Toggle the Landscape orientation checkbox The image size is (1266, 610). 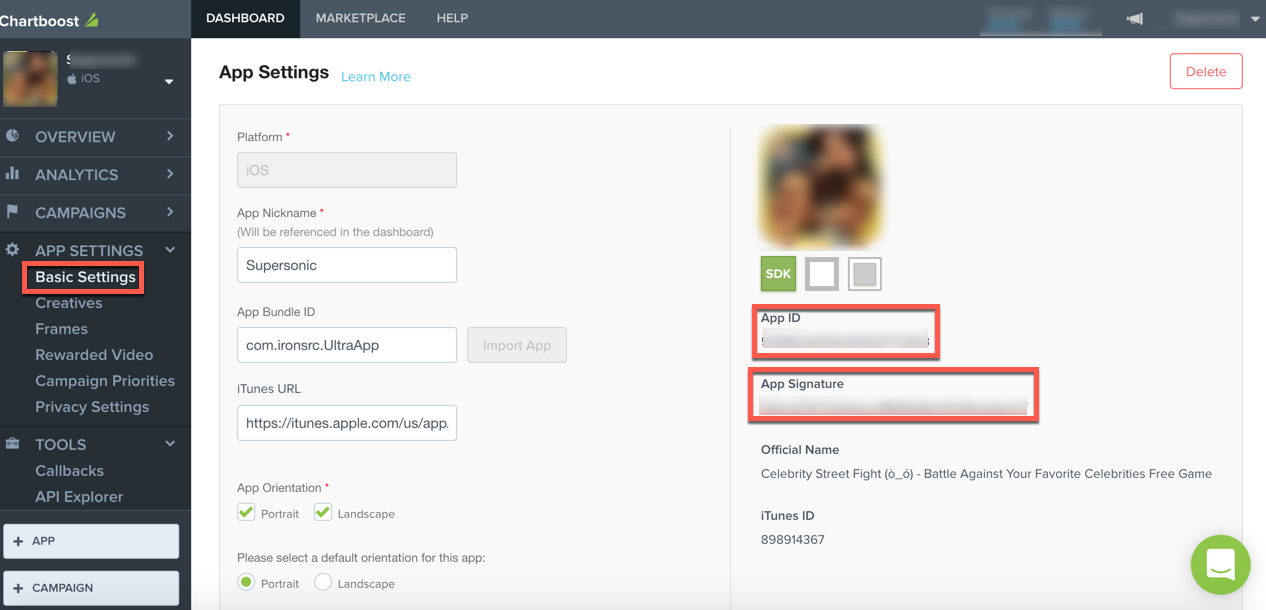click(x=323, y=512)
